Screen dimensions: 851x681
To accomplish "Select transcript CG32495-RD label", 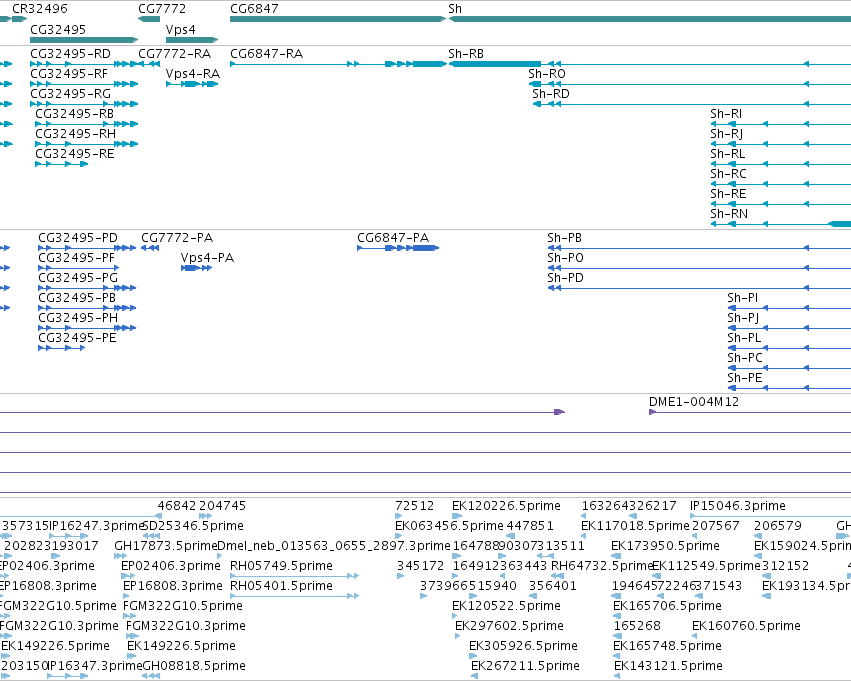I will coord(71,54).
